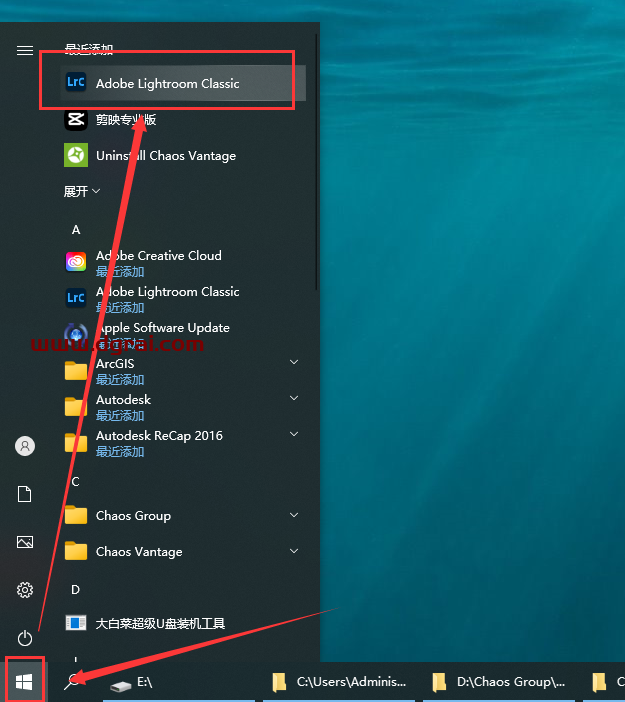
Task: Click Lrc icon under section A
Action: [76, 298]
